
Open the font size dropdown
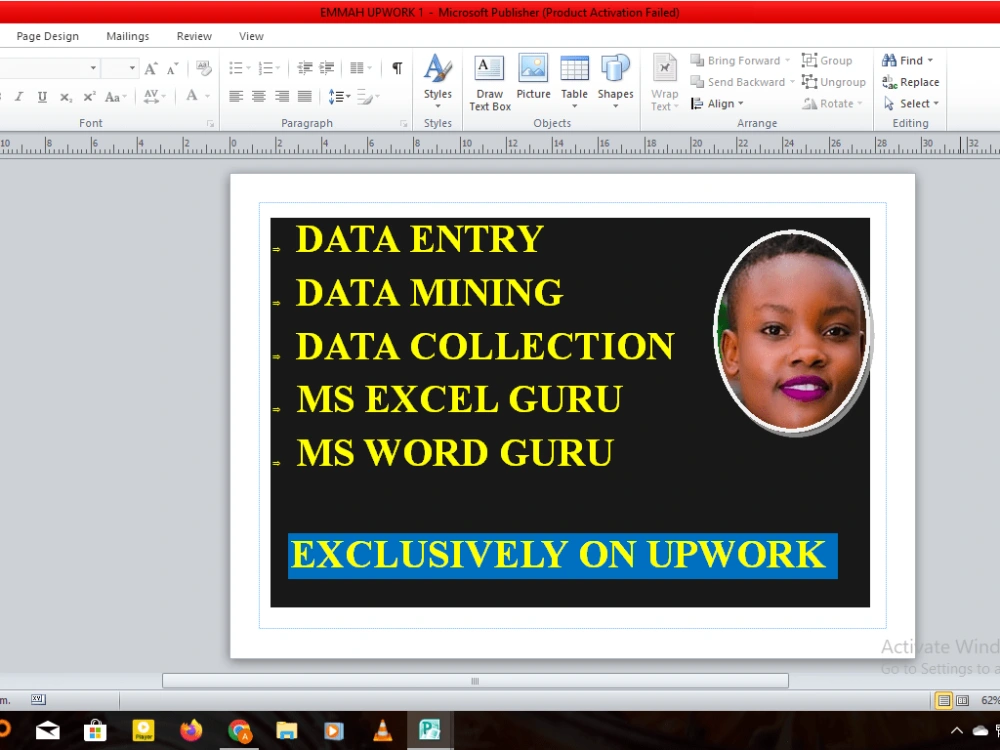[132, 68]
